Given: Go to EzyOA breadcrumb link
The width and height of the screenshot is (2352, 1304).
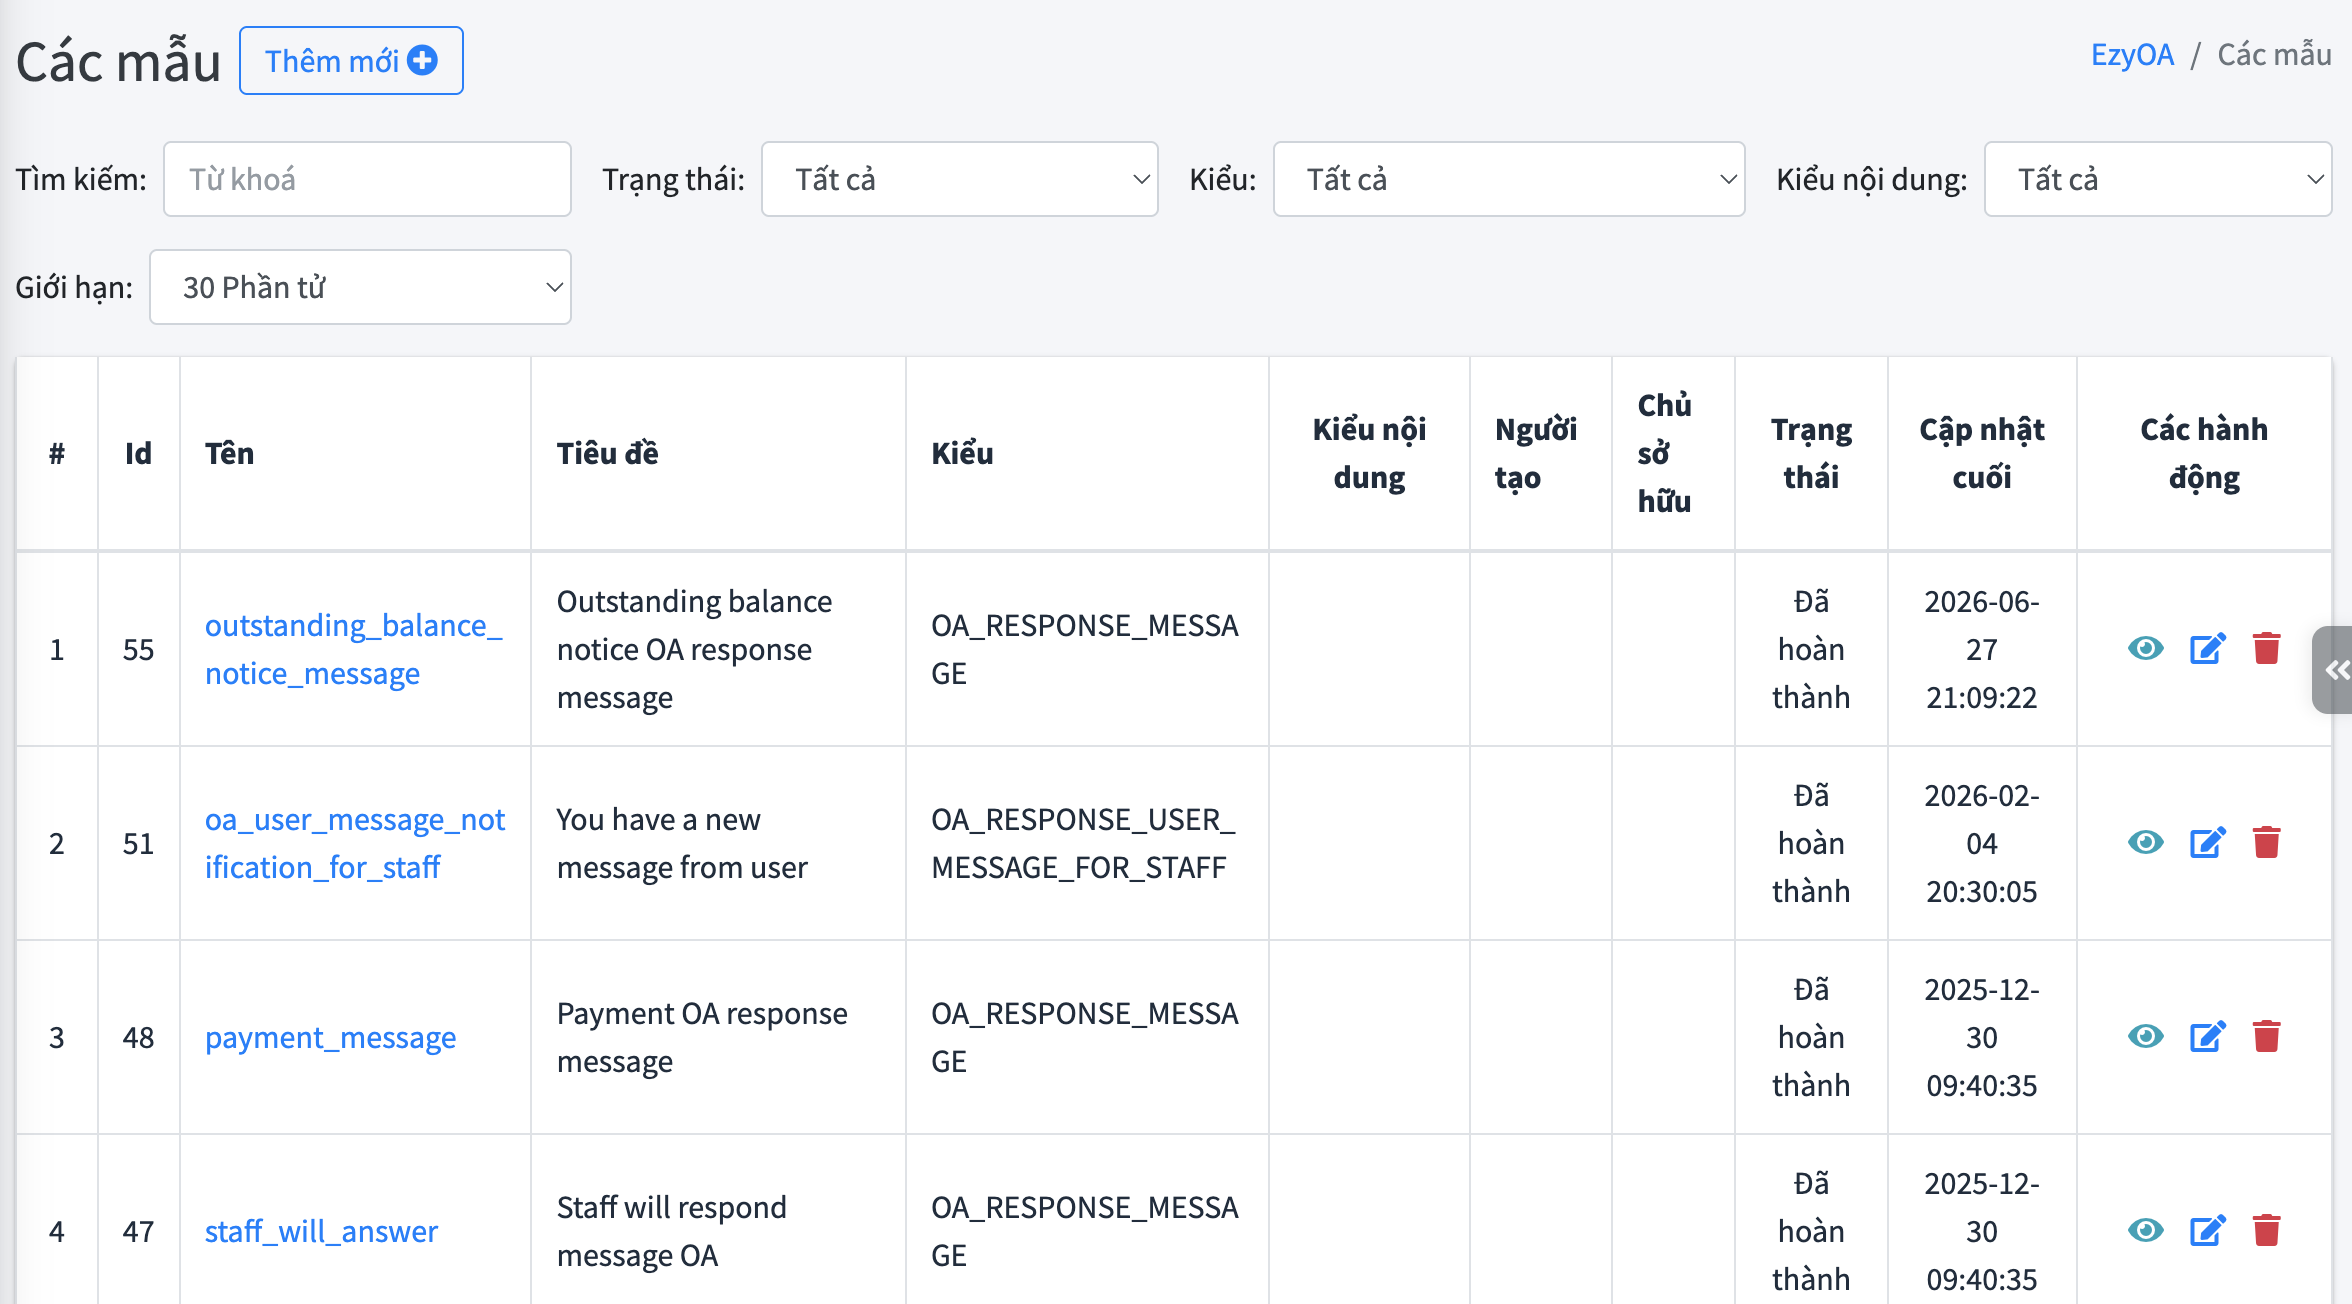Looking at the screenshot, I should (x=2132, y=54).
